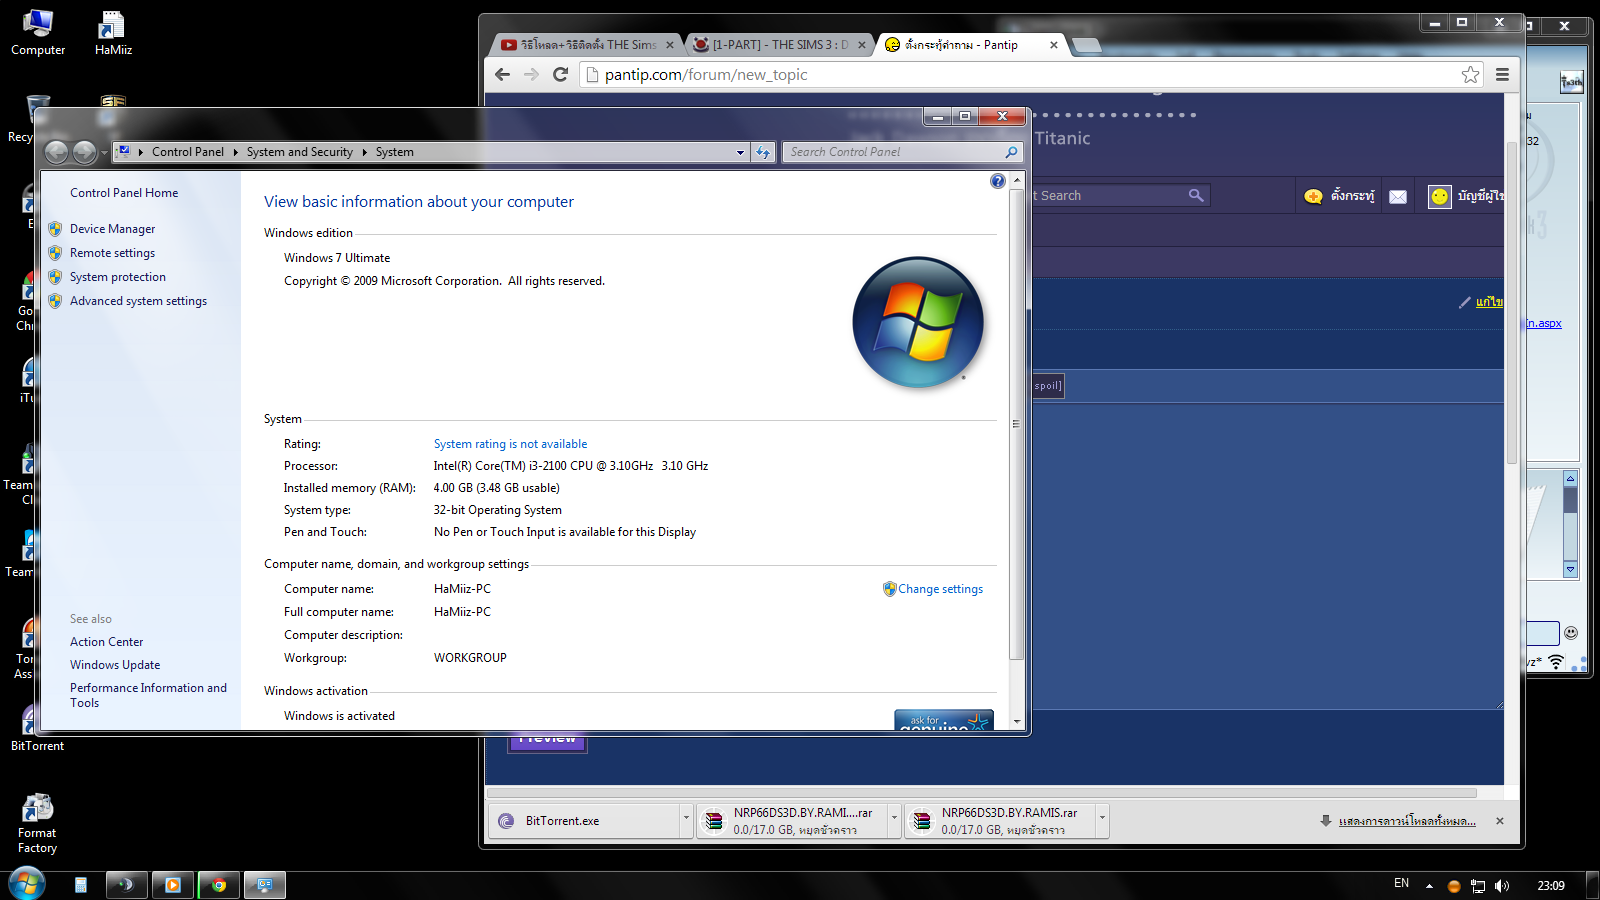
Task: Bookmark the page with the star icon
Action: (1470, 74)
